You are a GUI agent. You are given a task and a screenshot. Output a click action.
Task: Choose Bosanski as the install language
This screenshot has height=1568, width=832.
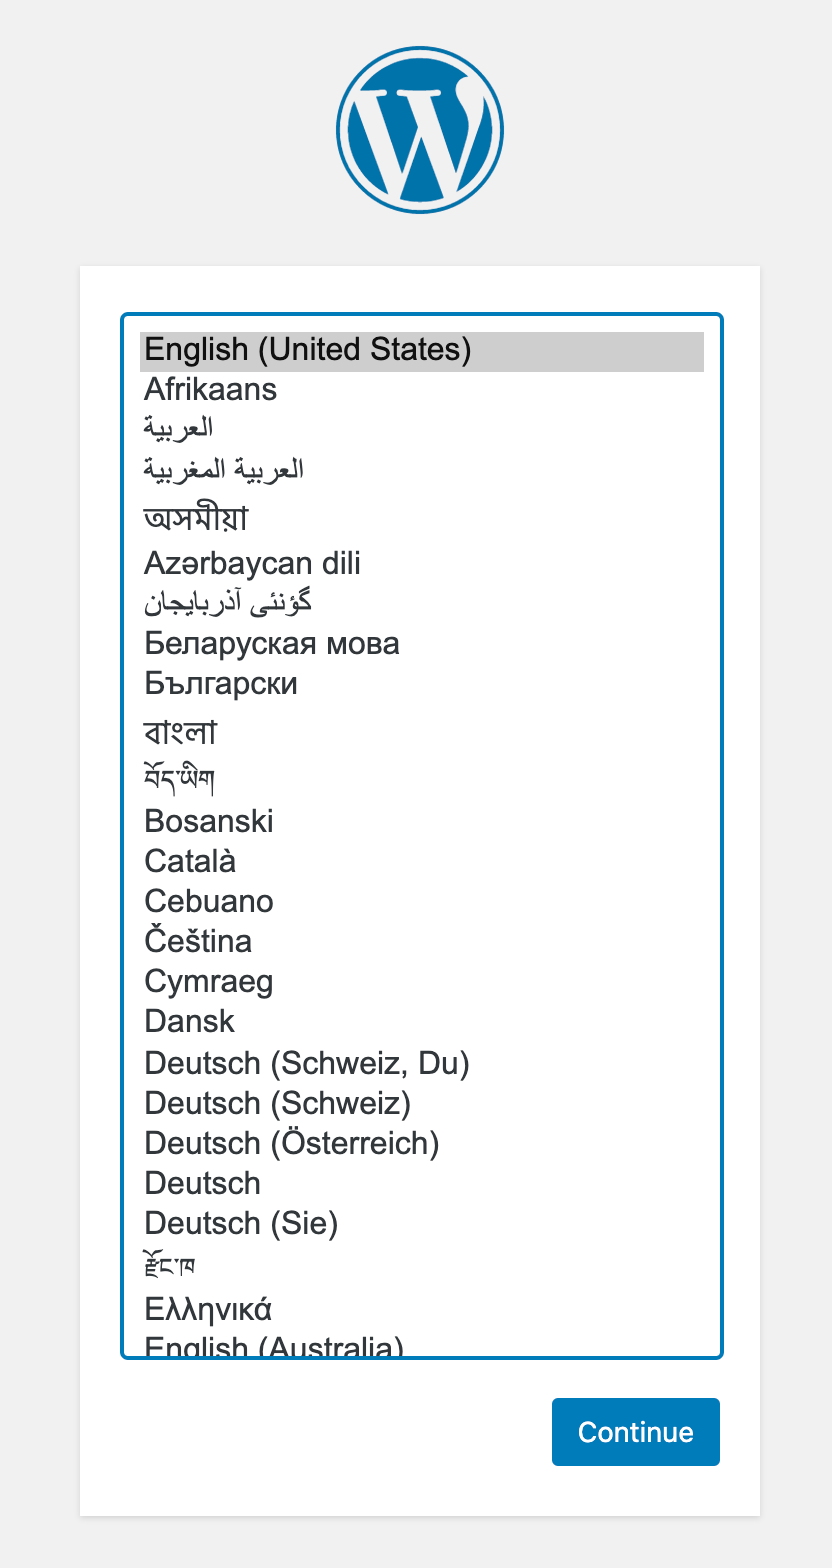(x=209, y=822)
